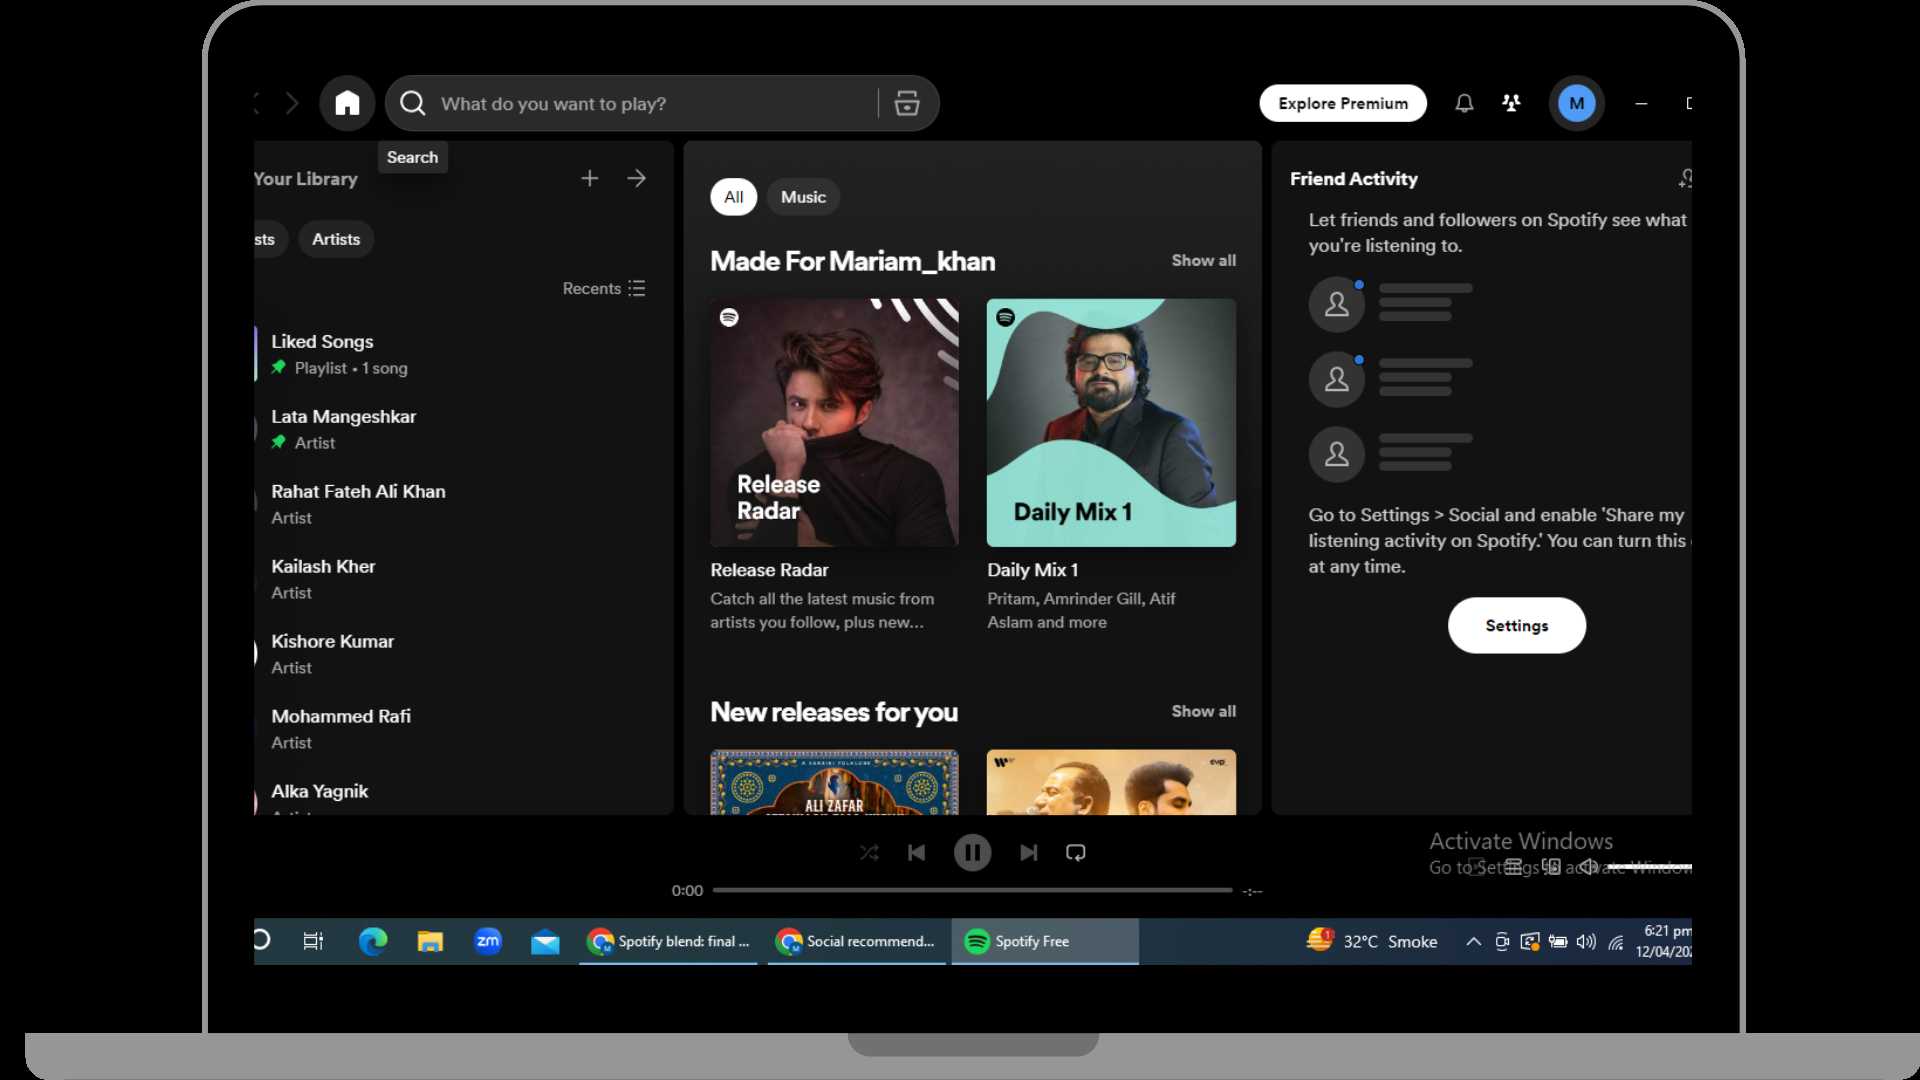The height and width of the screenshot is (1080, 1920).
Task: Filter the library by Artists
Action: click(x=336, y=239)
